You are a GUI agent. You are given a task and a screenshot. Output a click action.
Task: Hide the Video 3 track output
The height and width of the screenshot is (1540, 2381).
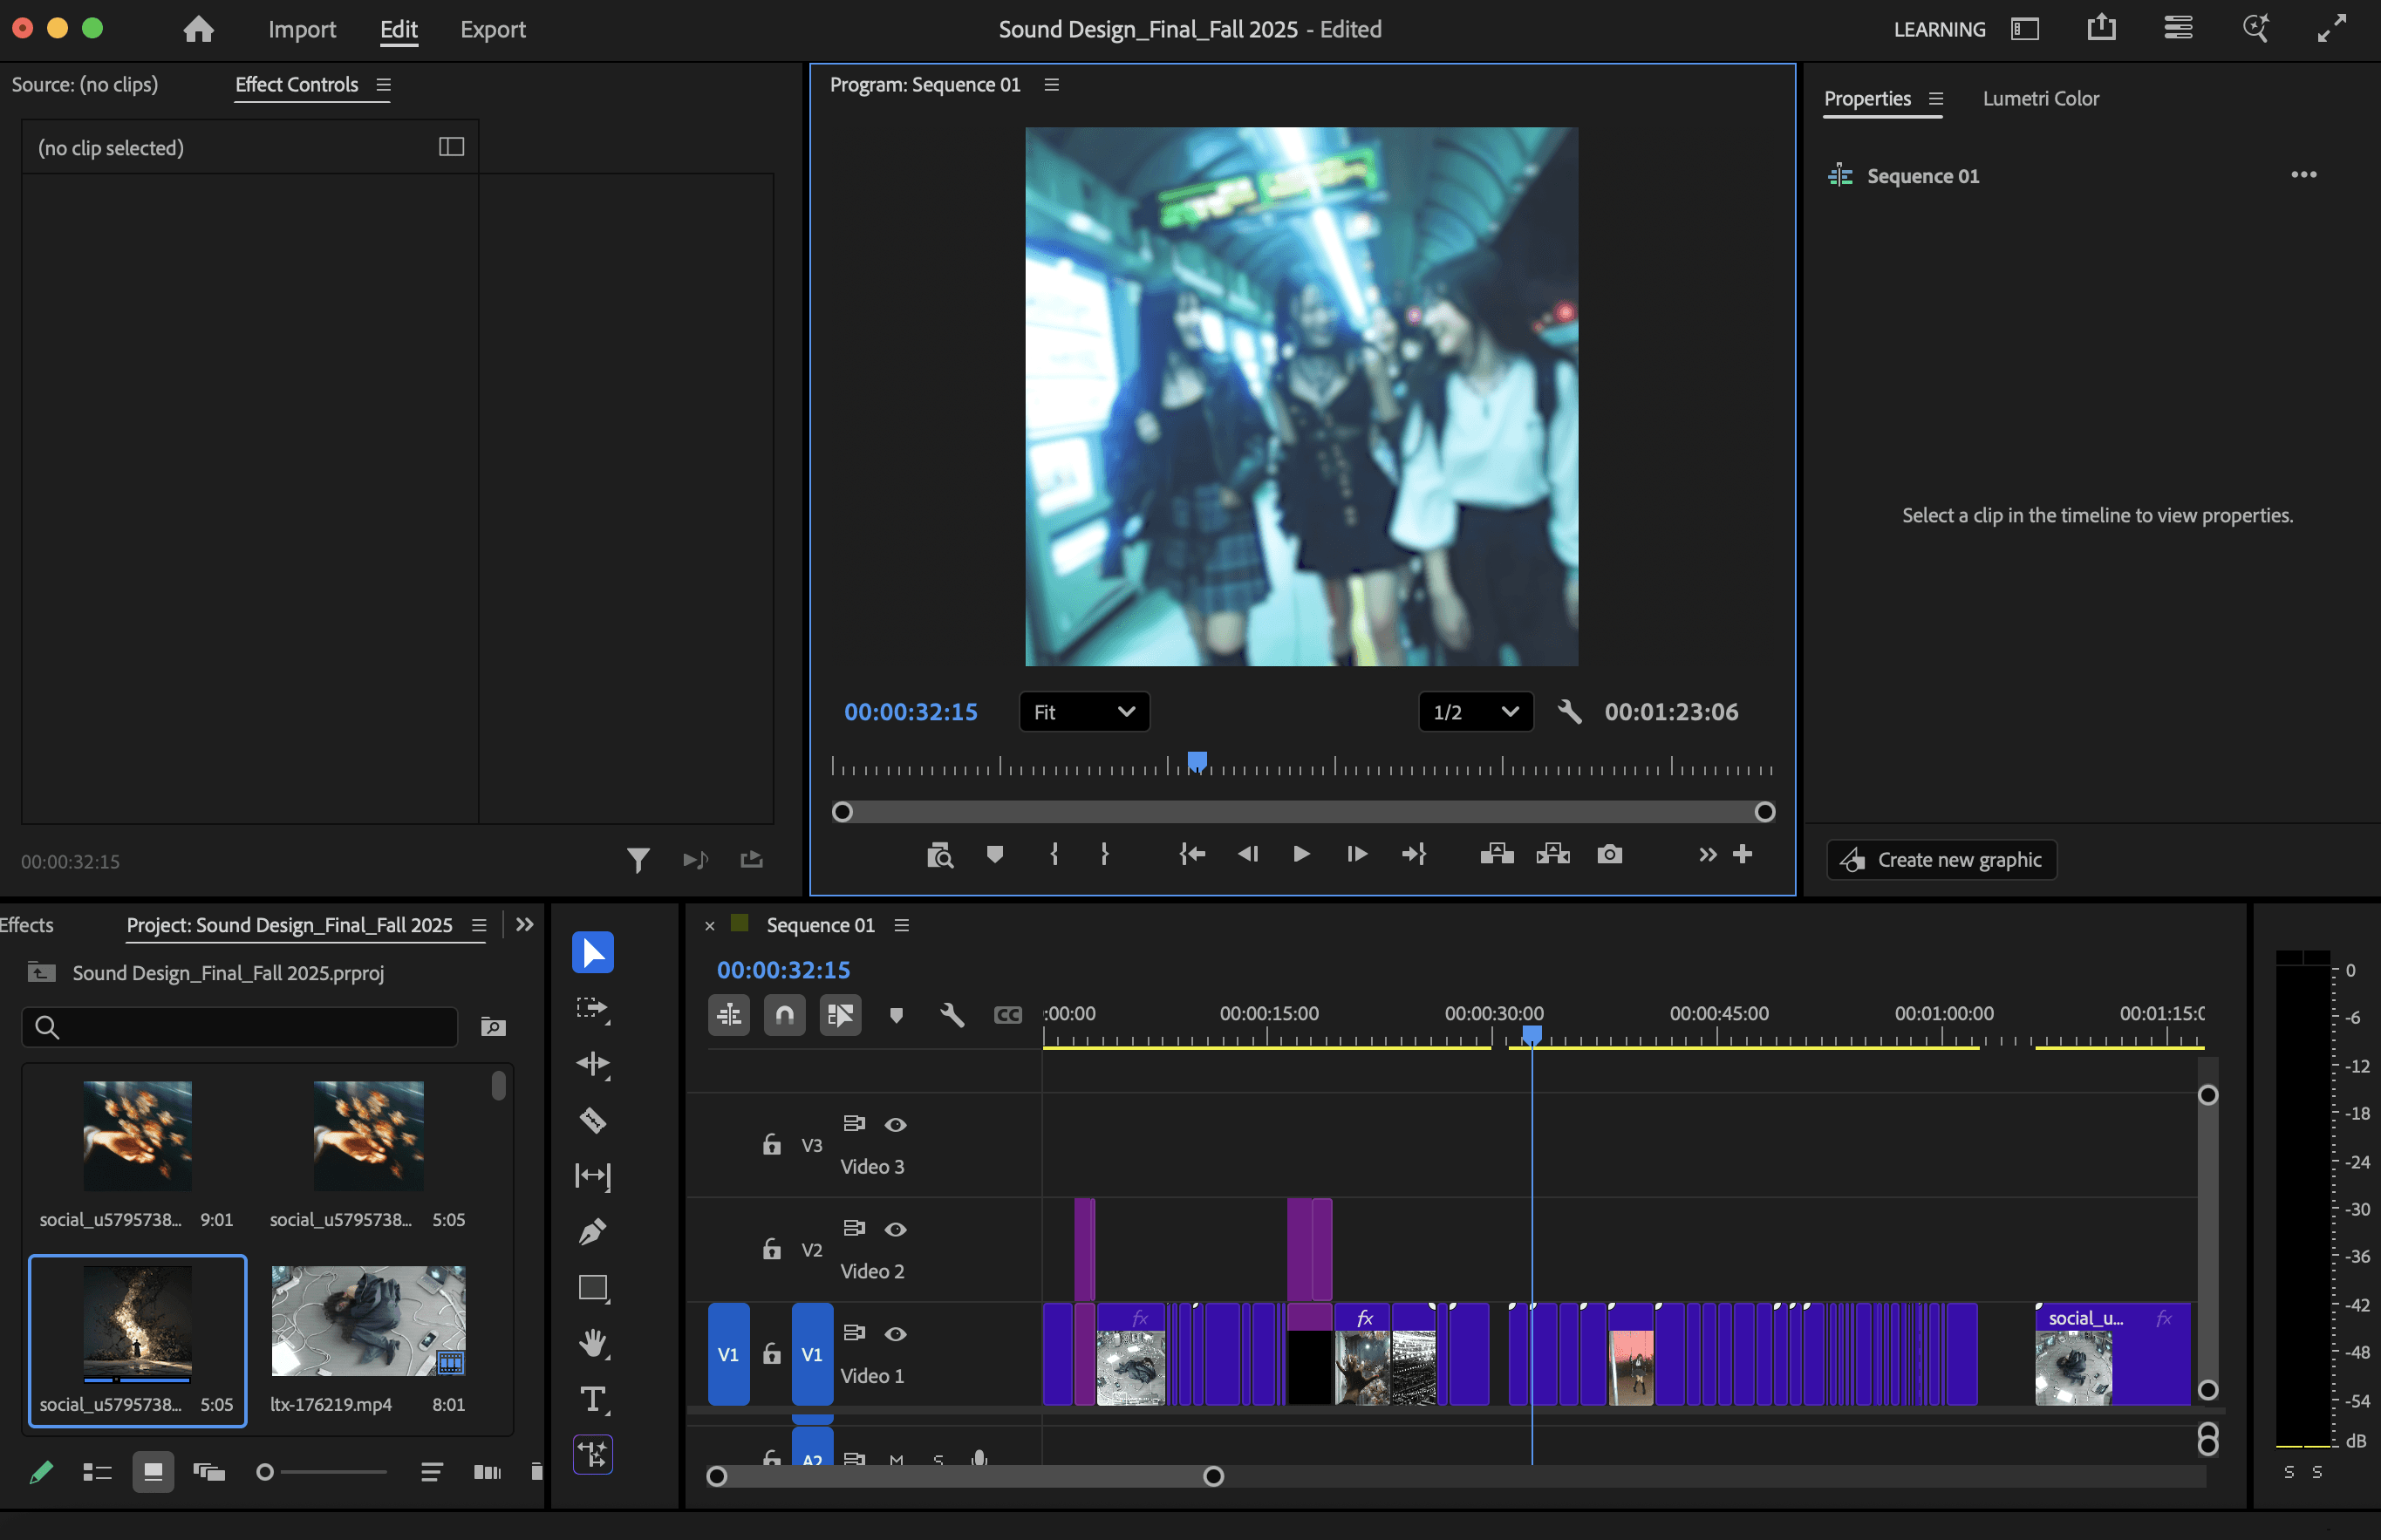coord(895,1124)
